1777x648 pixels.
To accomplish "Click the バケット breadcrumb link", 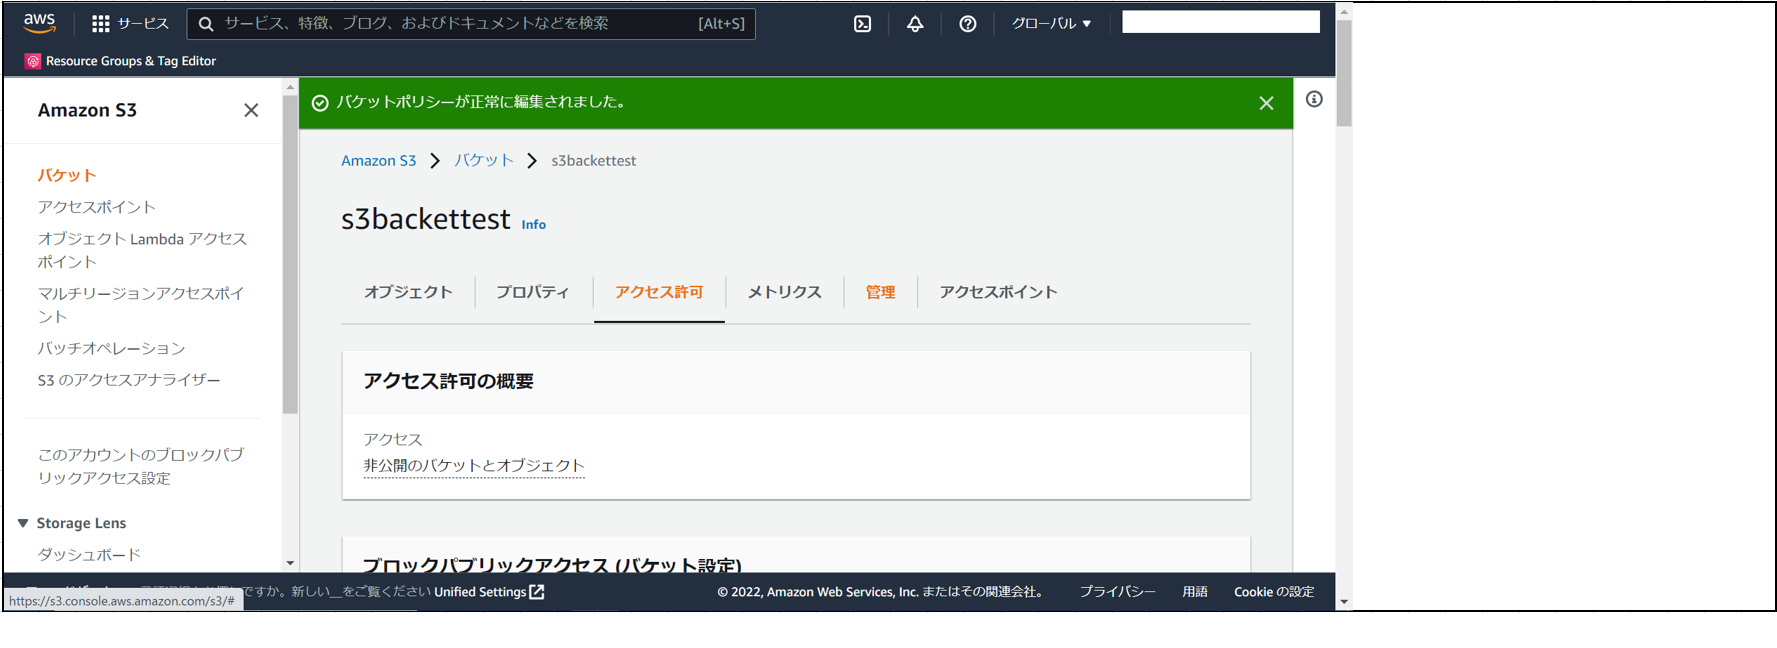I will 484,161.
